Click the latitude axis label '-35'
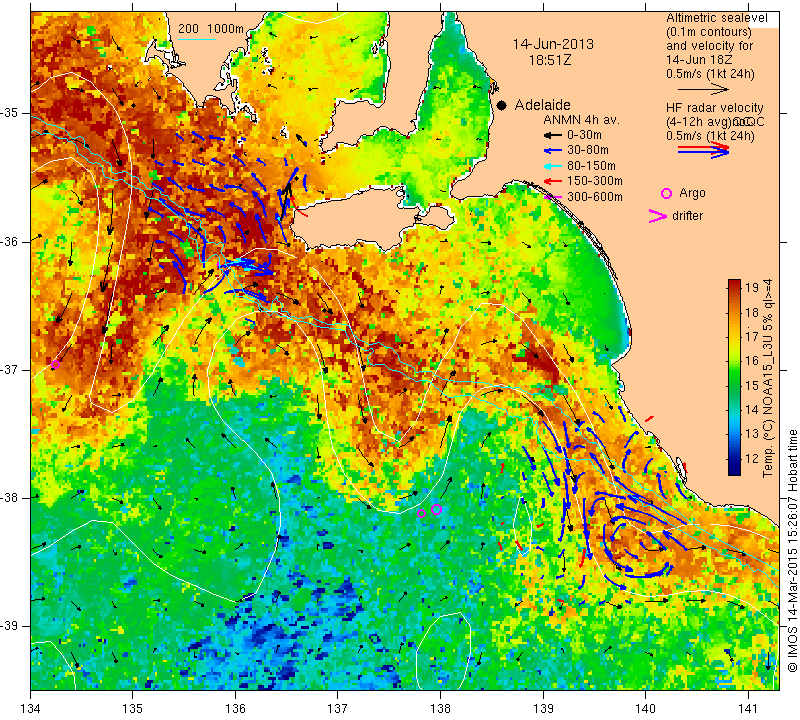This screenshot has height=720, width=800. 10,113
